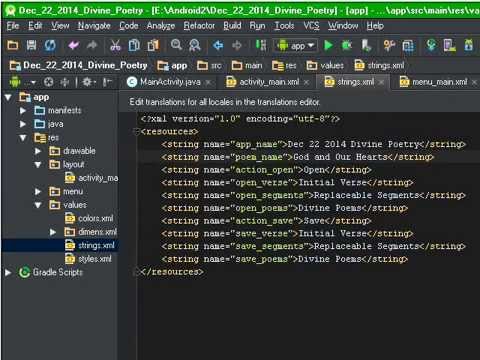Click Sync Project with Gradle Files icon
The width and height of the screenshot is (480, 360).
(431, 45)
